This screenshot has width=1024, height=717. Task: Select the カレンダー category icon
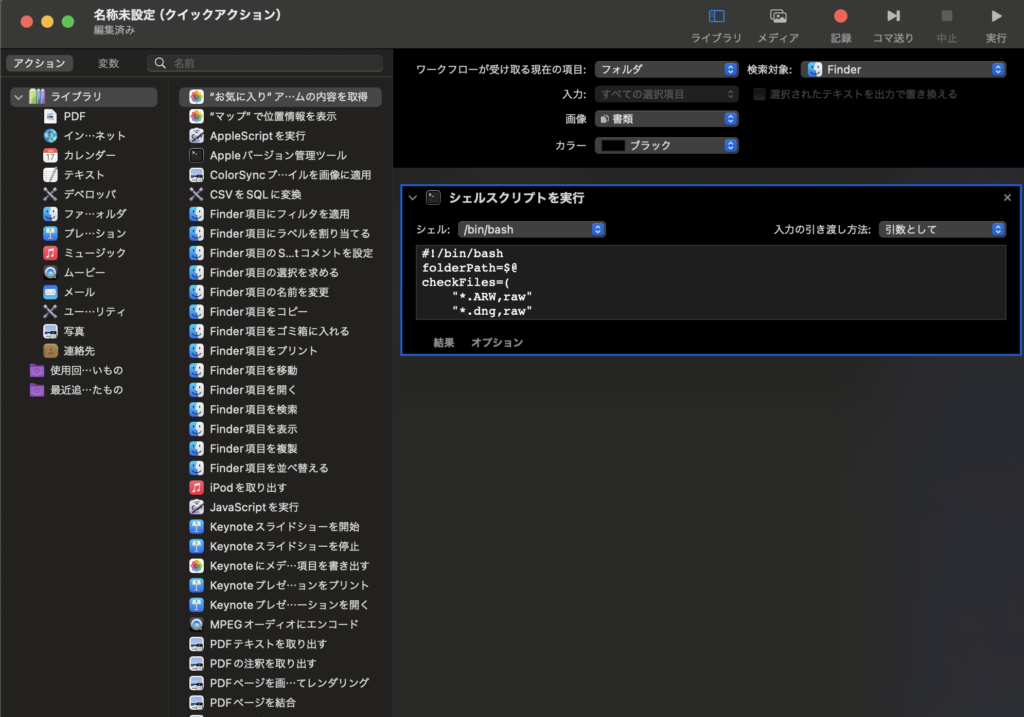[x=50, y=155]
